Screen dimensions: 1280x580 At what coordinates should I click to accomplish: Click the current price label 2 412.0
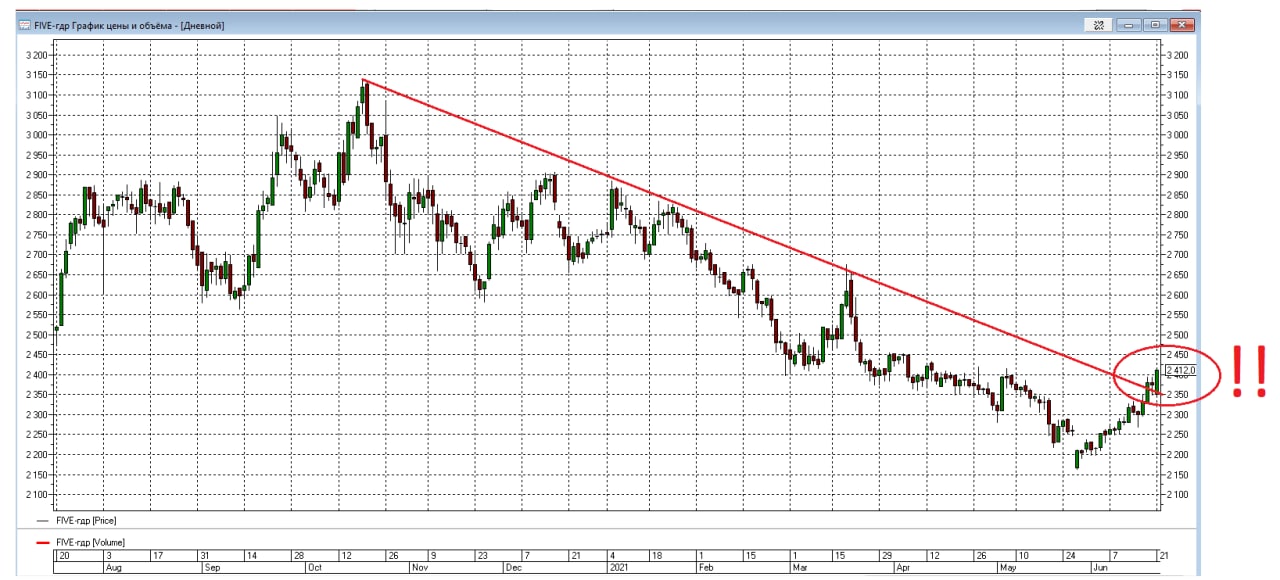coord(1181,371)
